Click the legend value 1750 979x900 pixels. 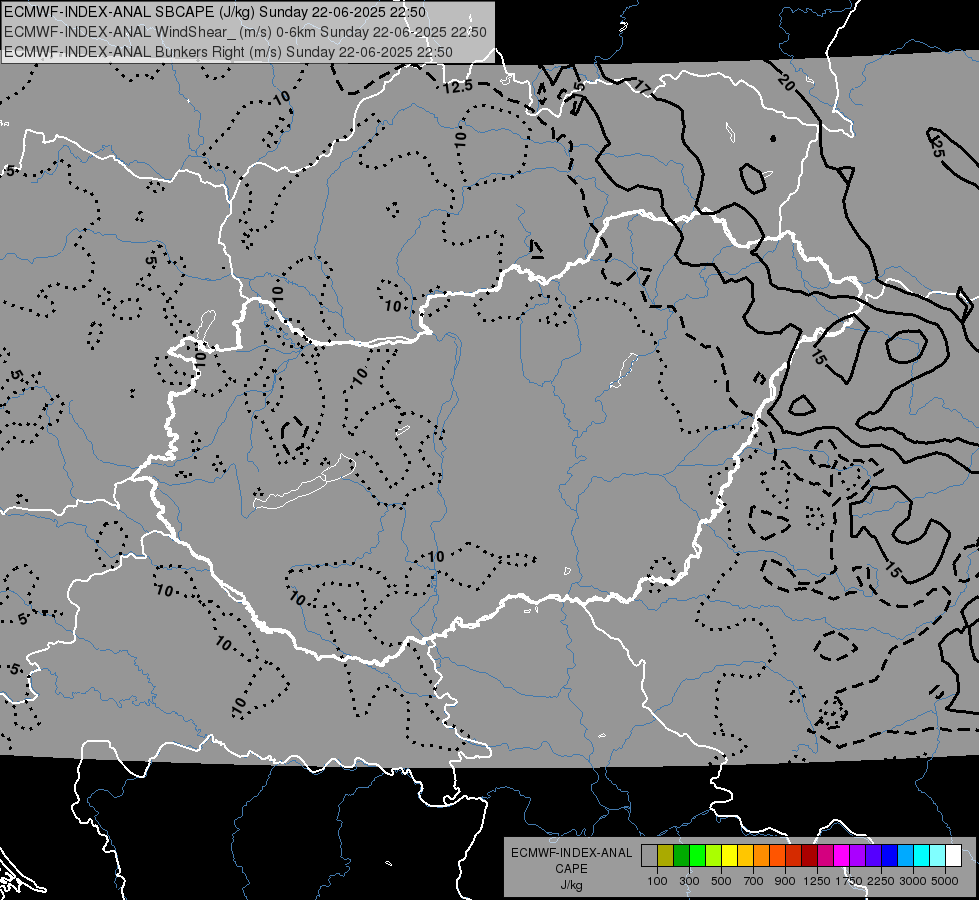coord(849,881)
